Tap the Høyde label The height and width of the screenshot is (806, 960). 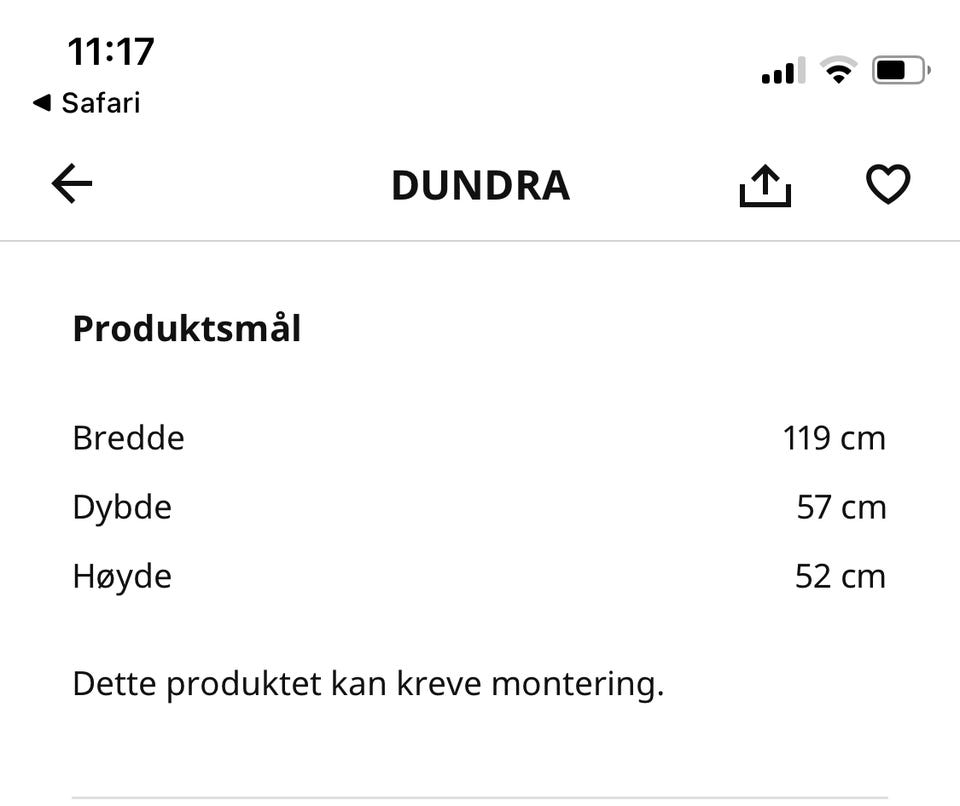(122, 576)
